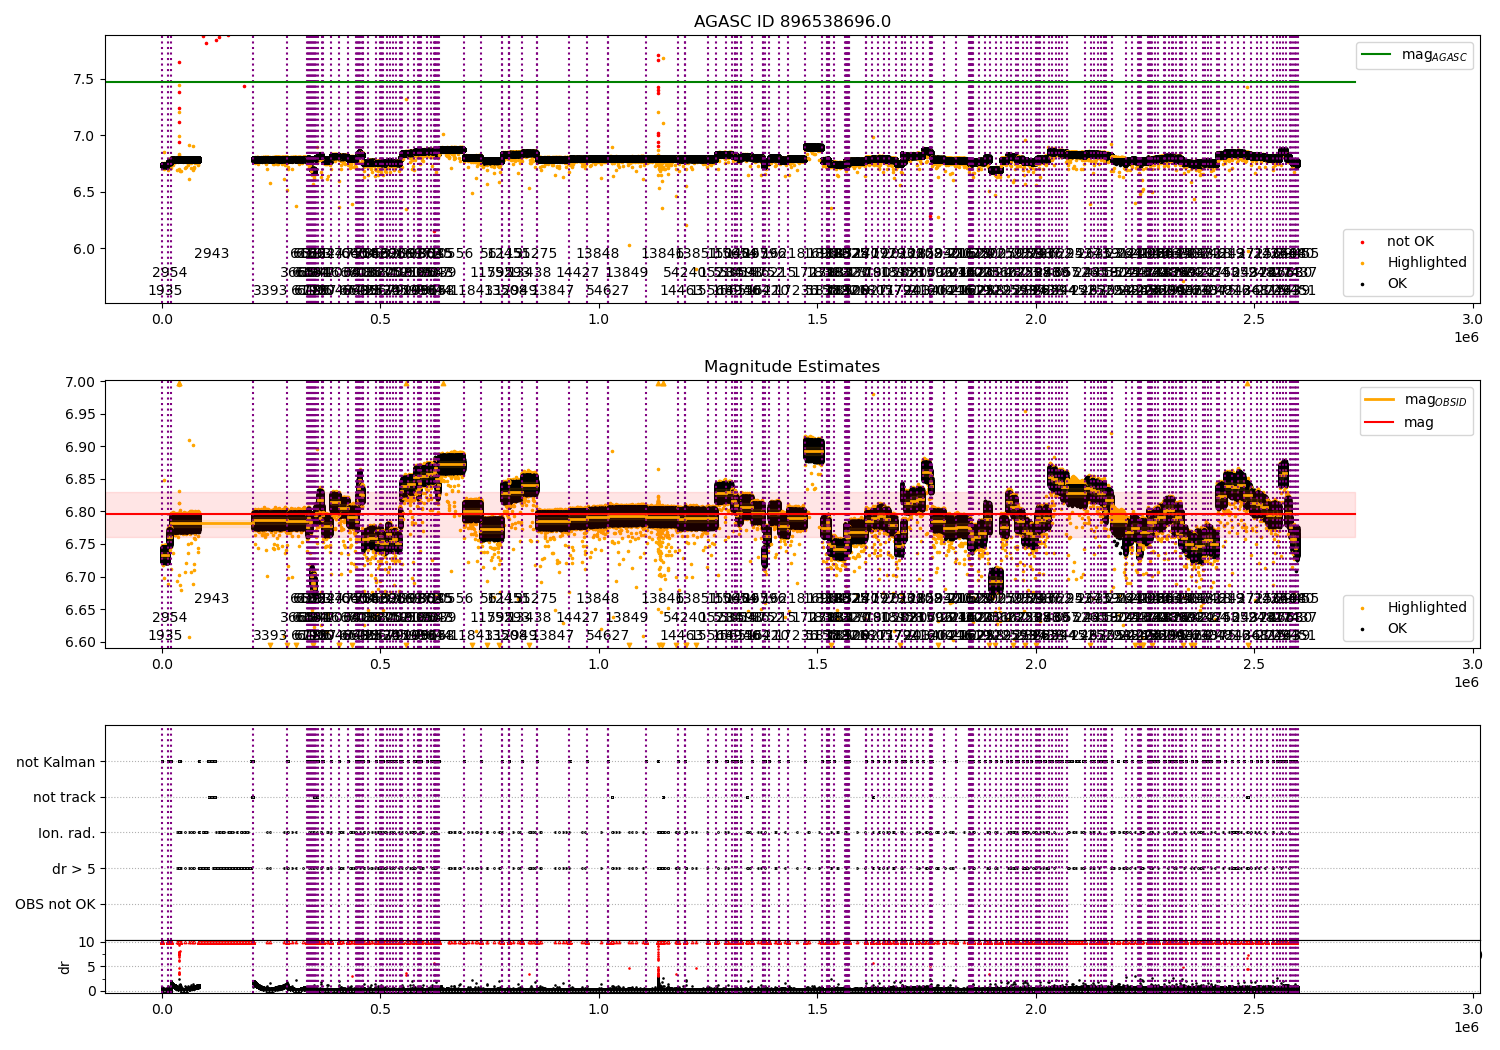The image size is (1500, 1050).
Task: Click y-axis tick 6.65 in Magnitude Estimates plot
Action: click(x=79, y=610)
